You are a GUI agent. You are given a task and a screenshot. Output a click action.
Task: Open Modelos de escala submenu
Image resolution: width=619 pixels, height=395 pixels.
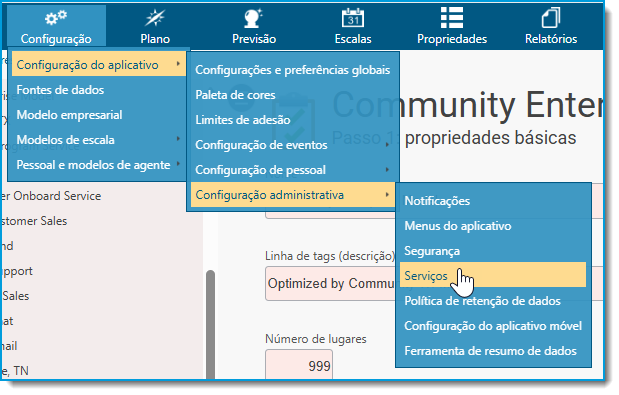(98, 140)
